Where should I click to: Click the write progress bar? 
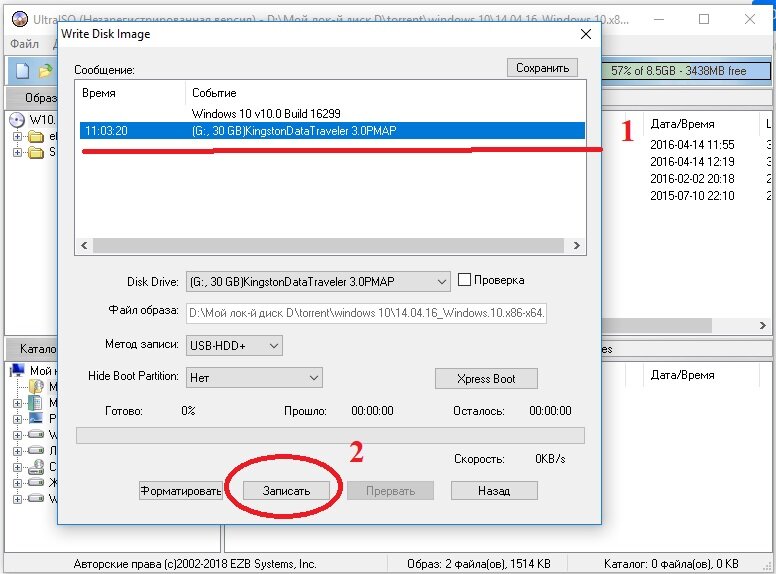[x=330, y=435]
